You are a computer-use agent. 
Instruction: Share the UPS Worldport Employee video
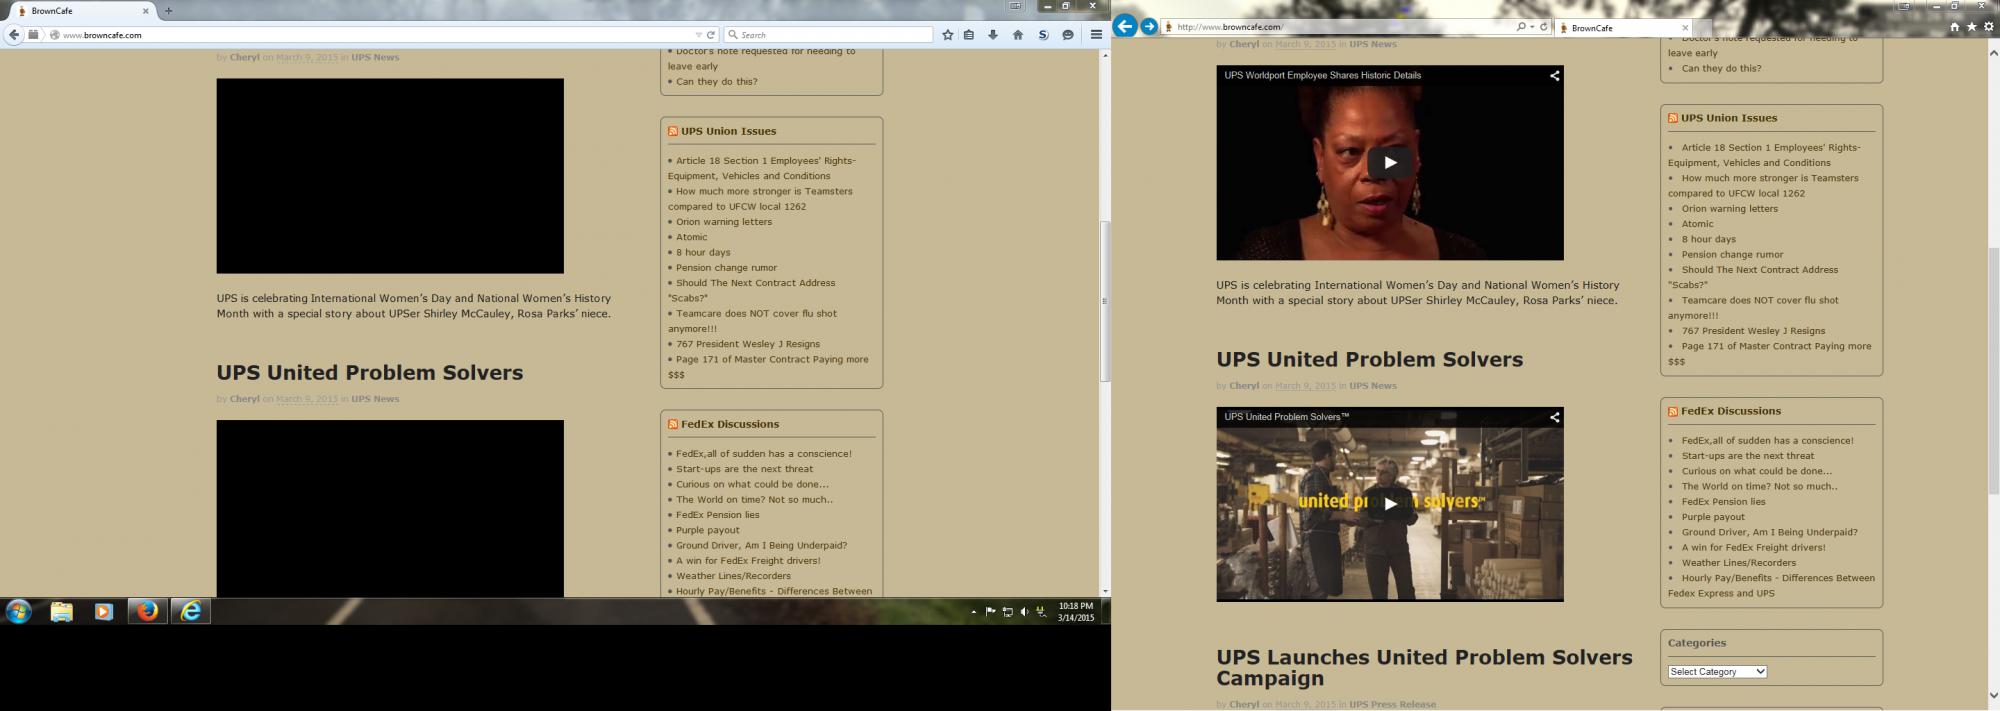(x=1554, y=75)
